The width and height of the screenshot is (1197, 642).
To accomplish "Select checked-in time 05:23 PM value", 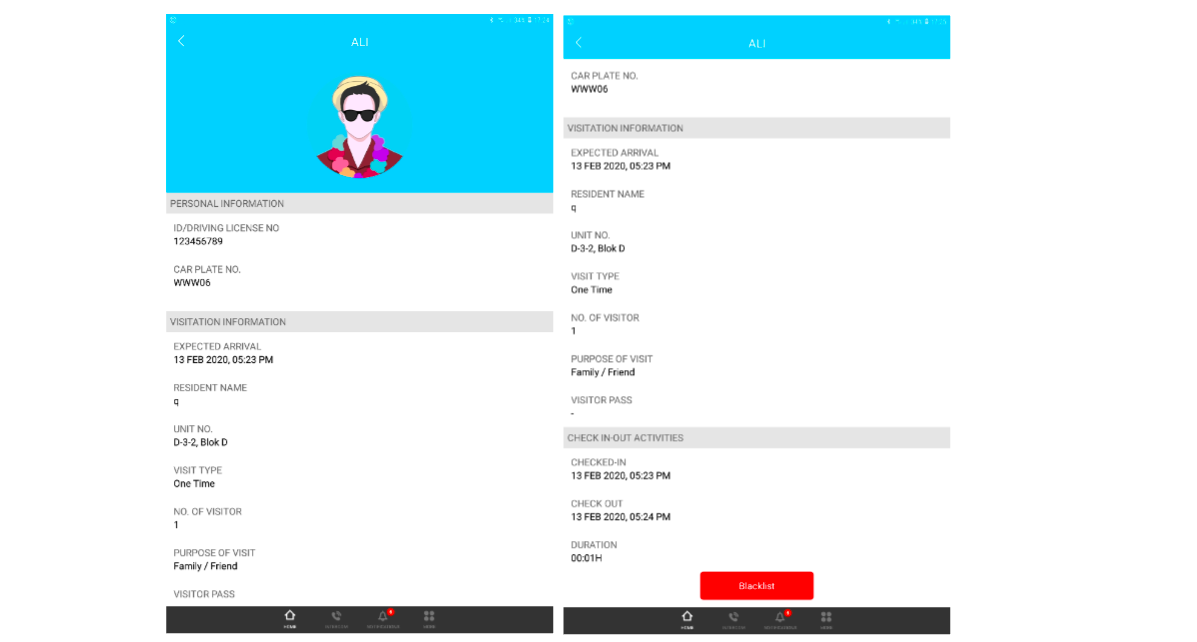I will (621, 476).
